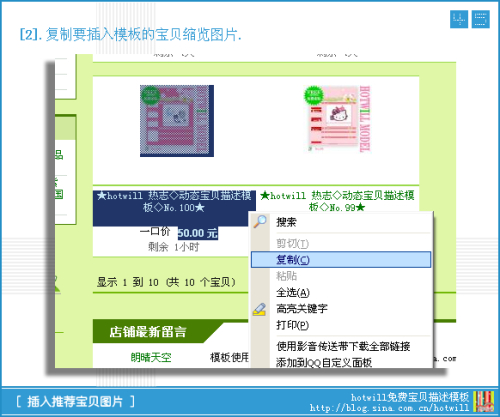The image size is (500, 417).
Task: Click the 朗晴天空 username link
Action: [151, 358]
